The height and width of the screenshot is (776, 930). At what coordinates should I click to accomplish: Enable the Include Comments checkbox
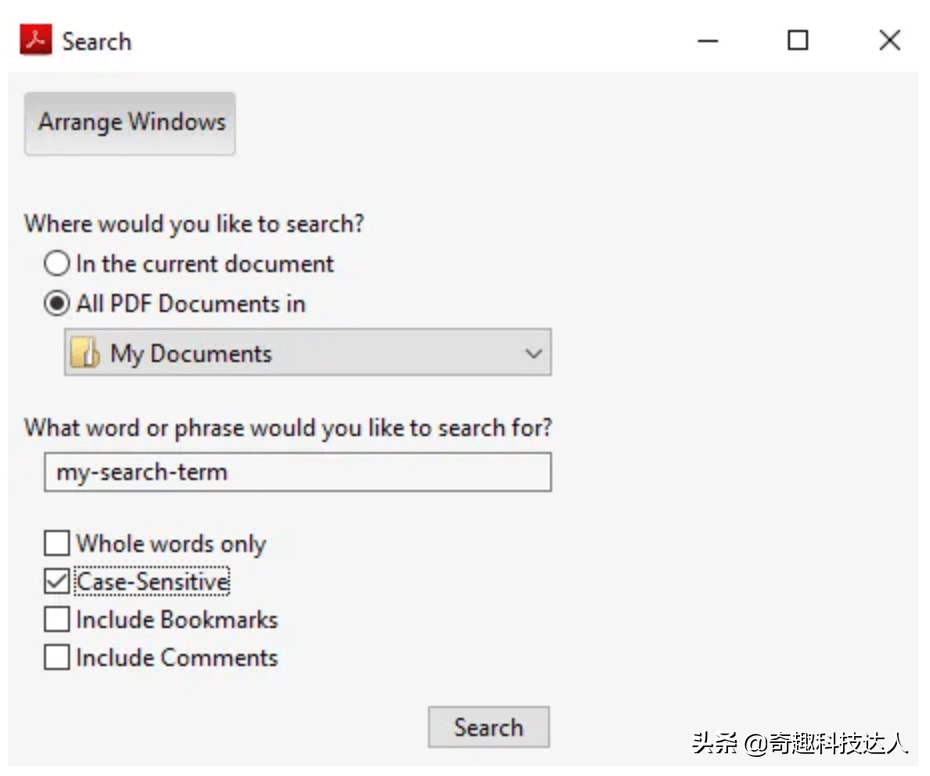(x=57, y=657)
